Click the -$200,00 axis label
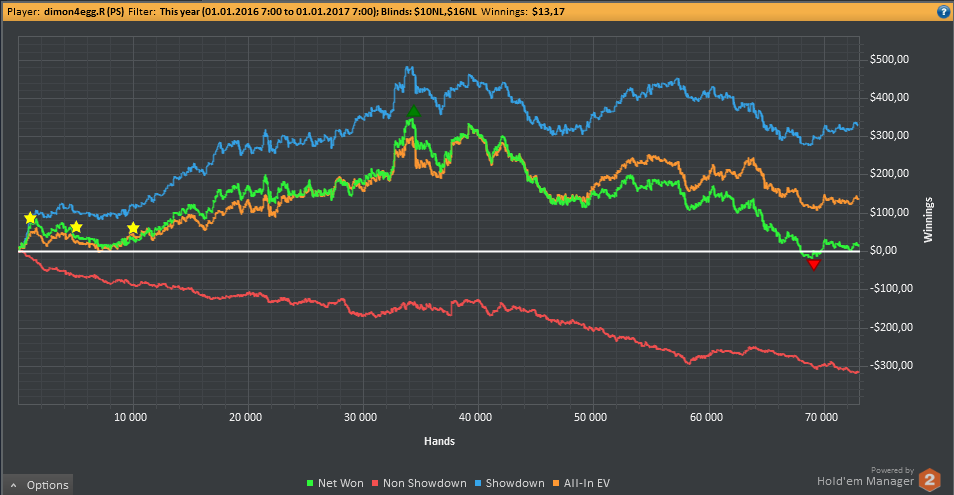954x495 pixels. click(891, 327)
